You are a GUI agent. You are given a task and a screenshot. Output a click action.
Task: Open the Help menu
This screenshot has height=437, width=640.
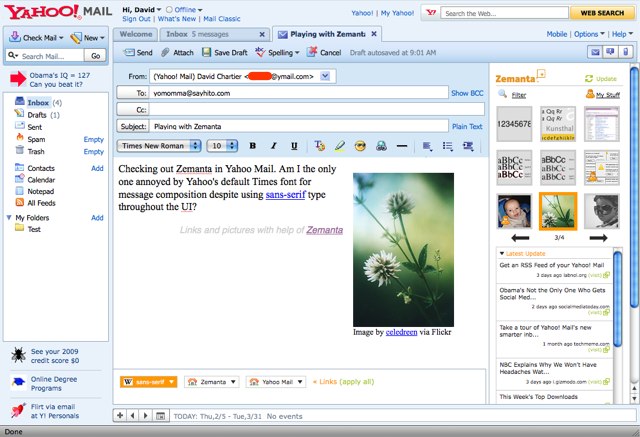point(622,34)
